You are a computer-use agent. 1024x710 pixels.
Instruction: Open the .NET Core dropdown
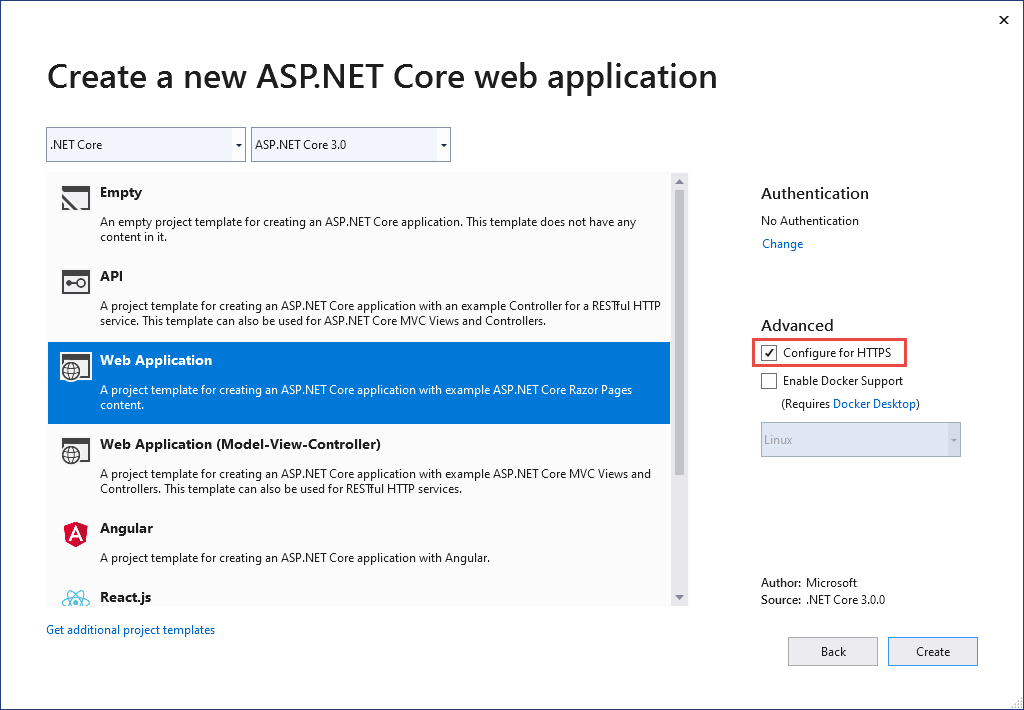[x=145, y=144]
